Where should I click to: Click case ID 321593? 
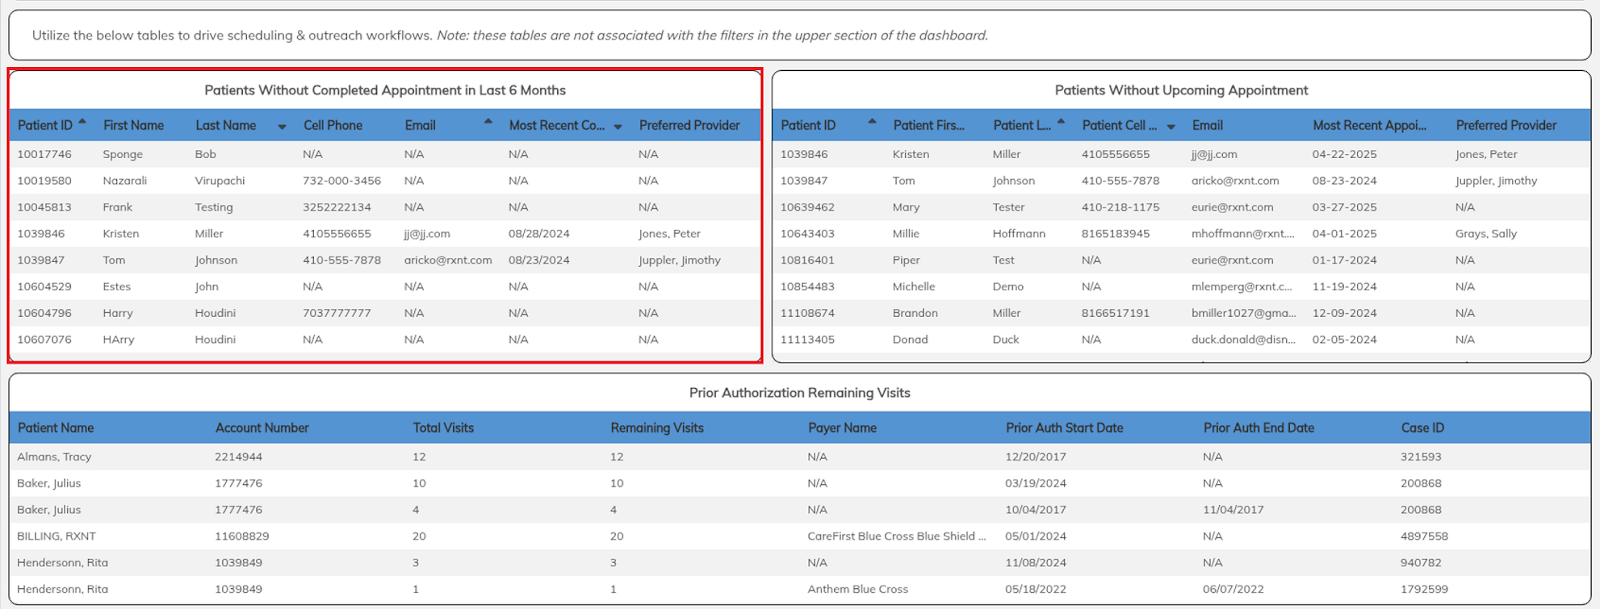(x=1421, y=457)
